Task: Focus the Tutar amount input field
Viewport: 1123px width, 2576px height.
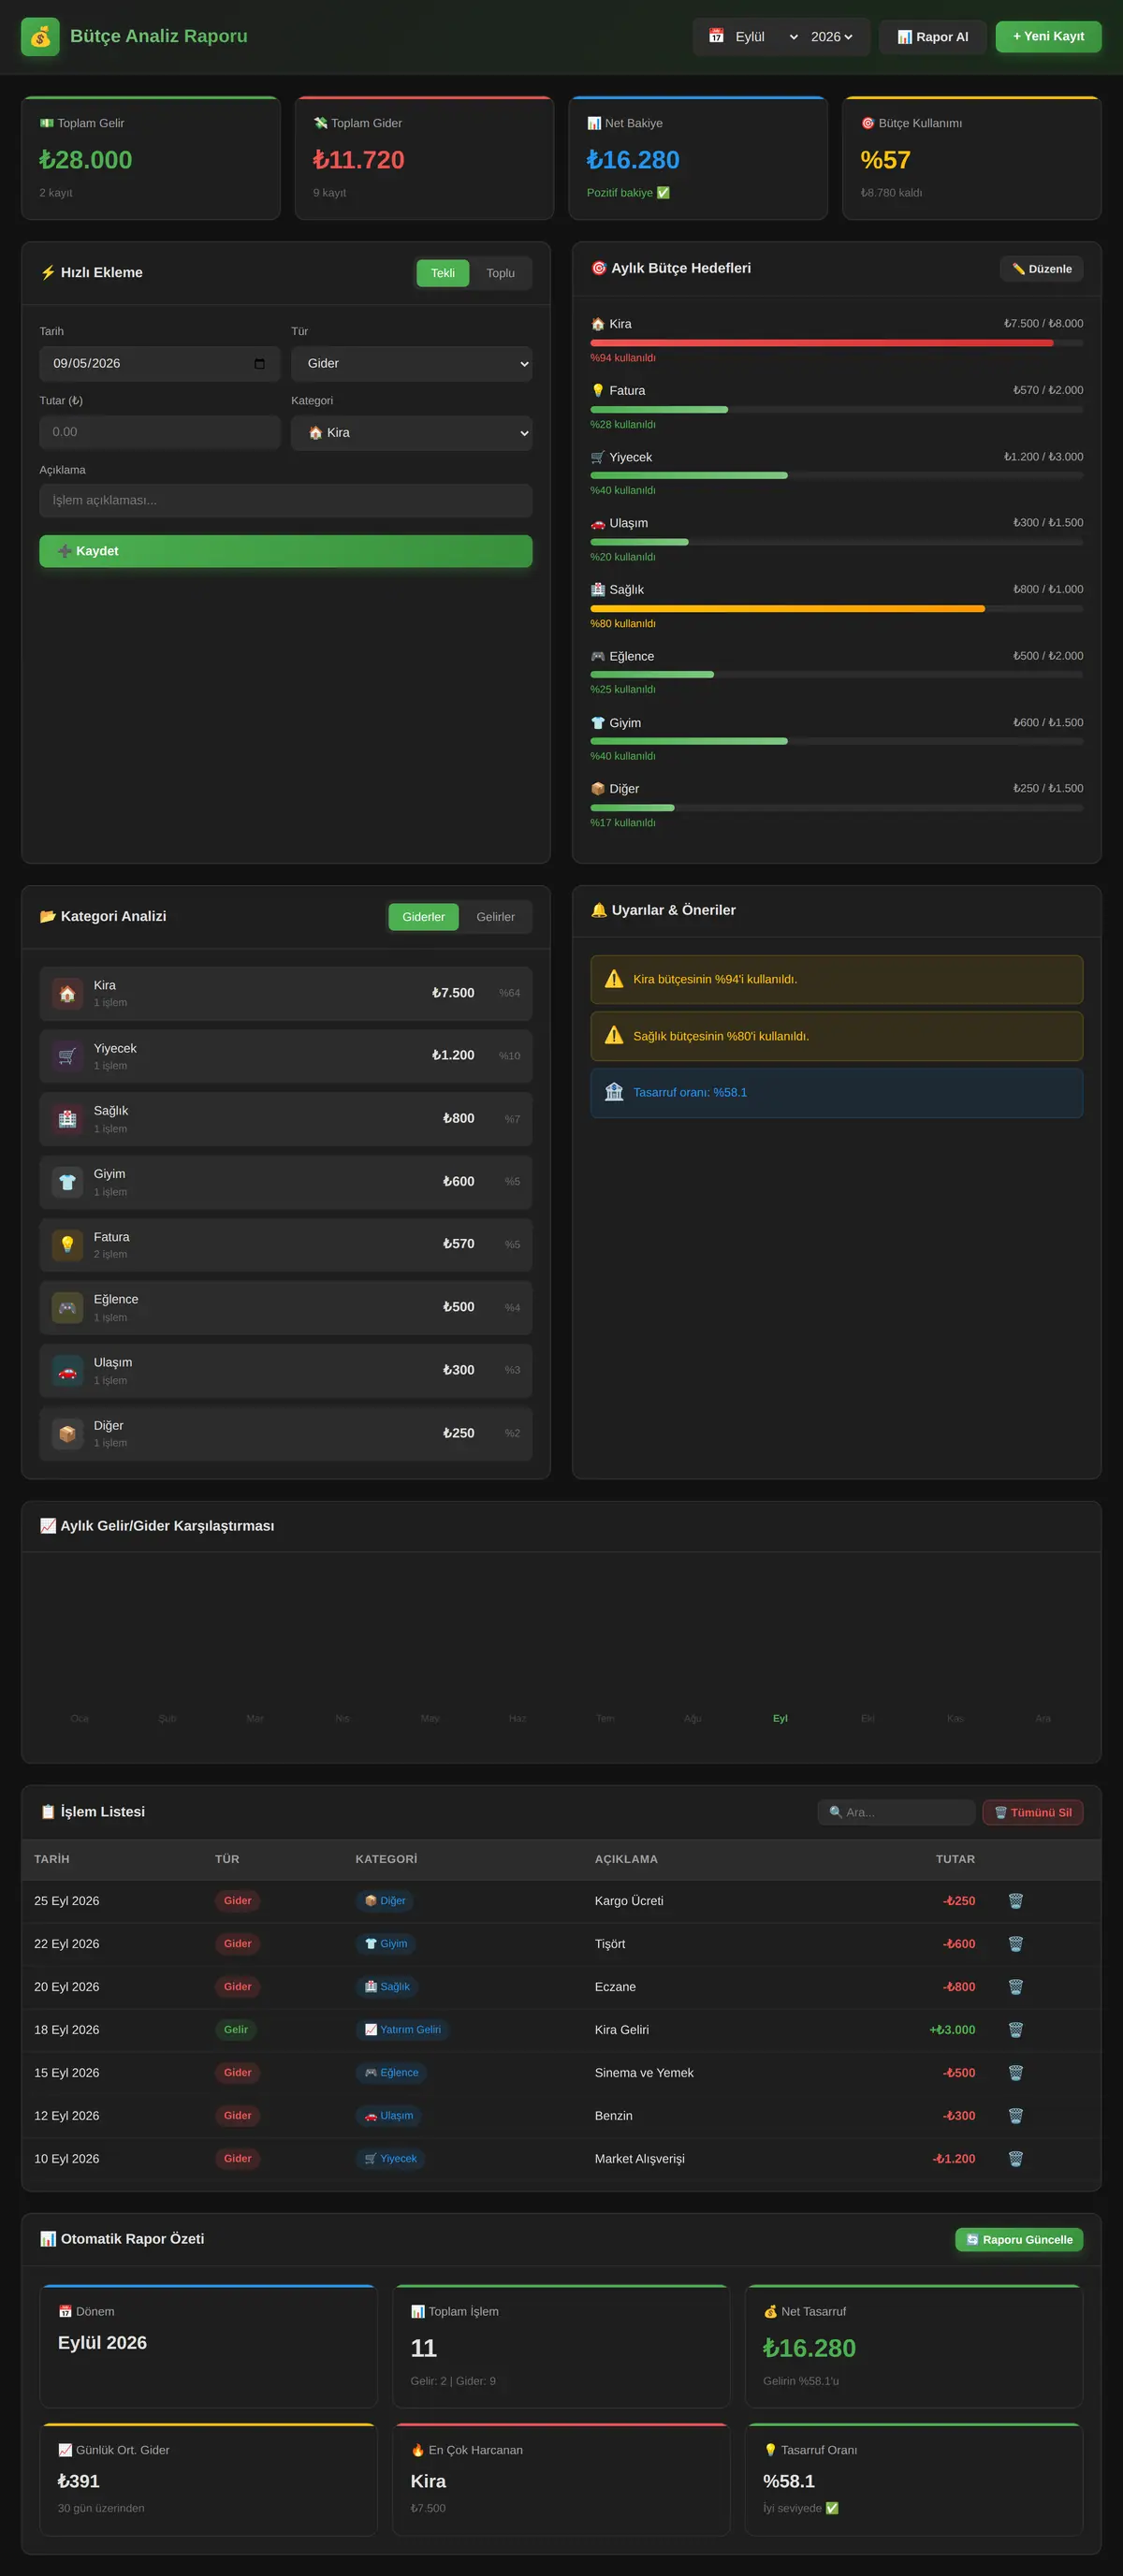Action: (160, 432)
